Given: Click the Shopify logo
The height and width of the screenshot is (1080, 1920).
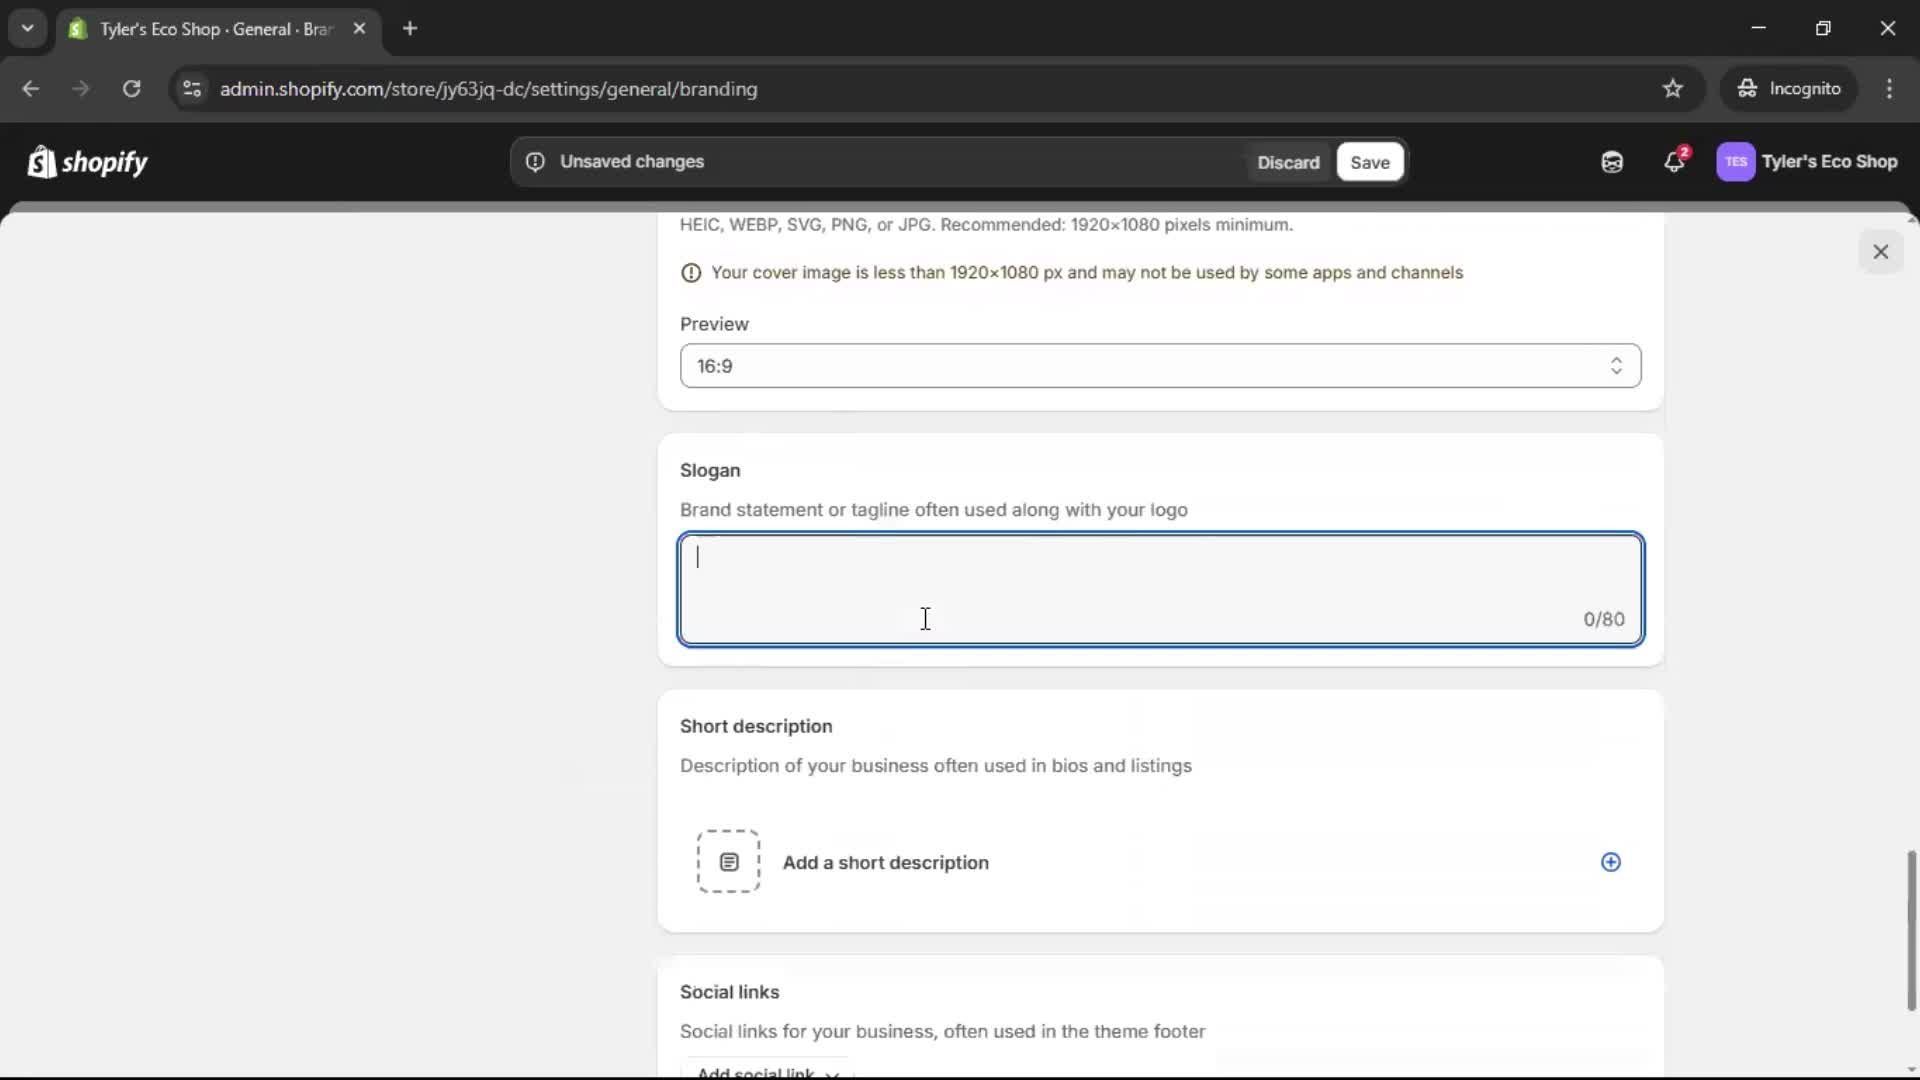Looking at the screenshot, I should (x=87, y=161).
